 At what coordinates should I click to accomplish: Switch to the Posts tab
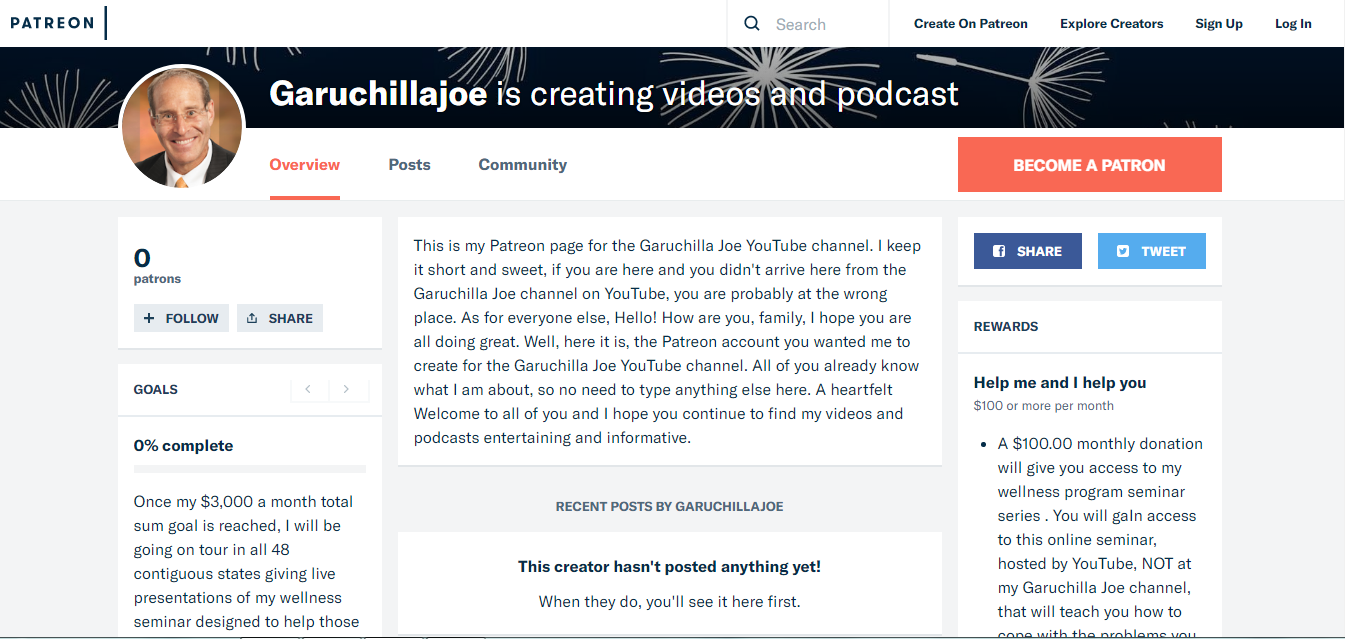coord(410,165)
